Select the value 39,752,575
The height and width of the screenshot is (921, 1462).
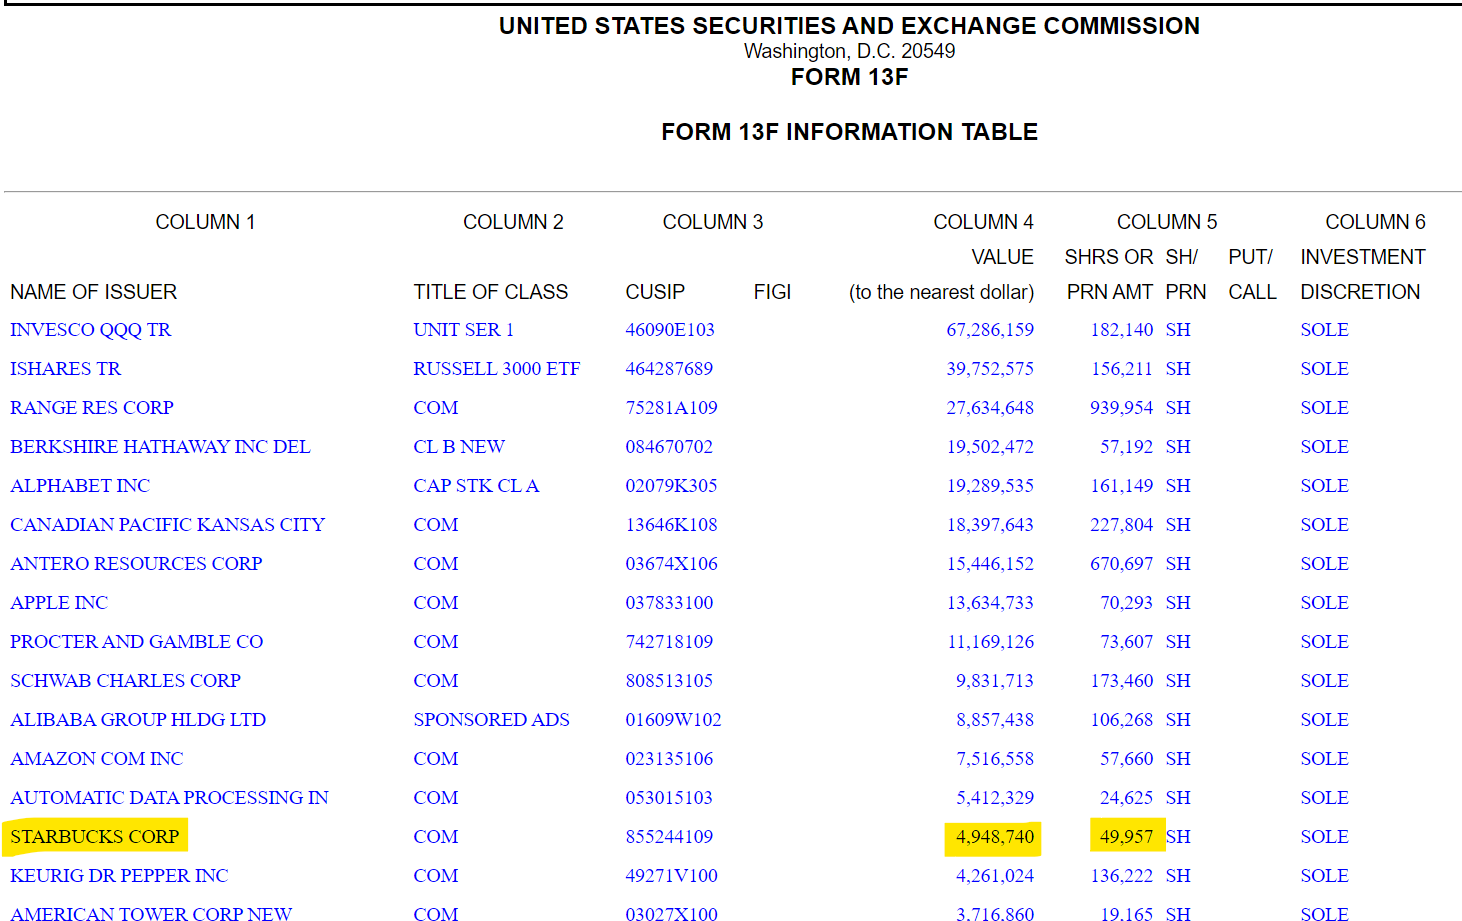990,369
